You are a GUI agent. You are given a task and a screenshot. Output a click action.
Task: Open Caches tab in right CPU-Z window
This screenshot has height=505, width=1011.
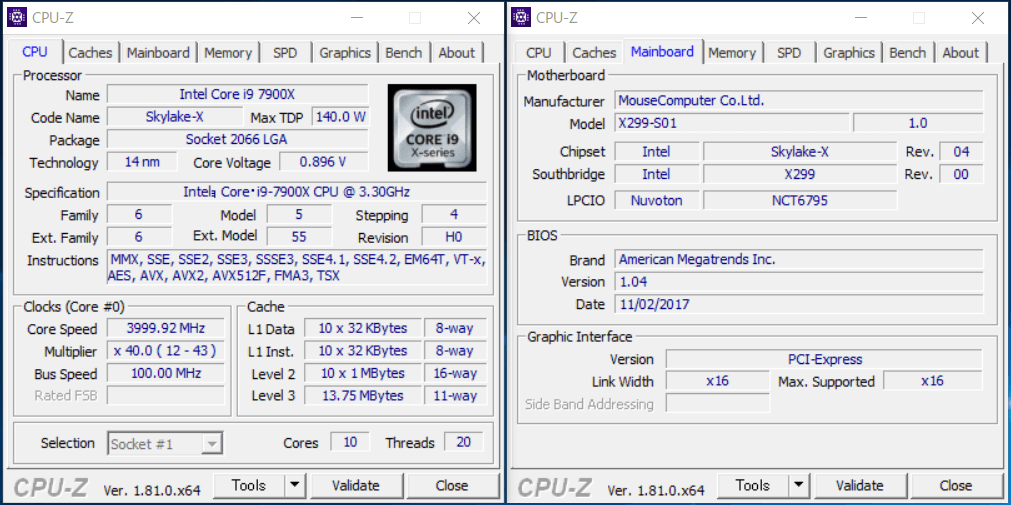pos(594,53)
